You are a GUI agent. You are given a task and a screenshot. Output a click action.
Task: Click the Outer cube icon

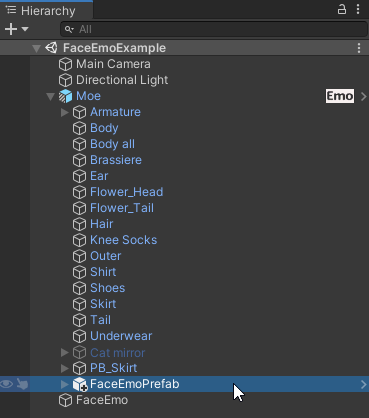tap(79, 256)
